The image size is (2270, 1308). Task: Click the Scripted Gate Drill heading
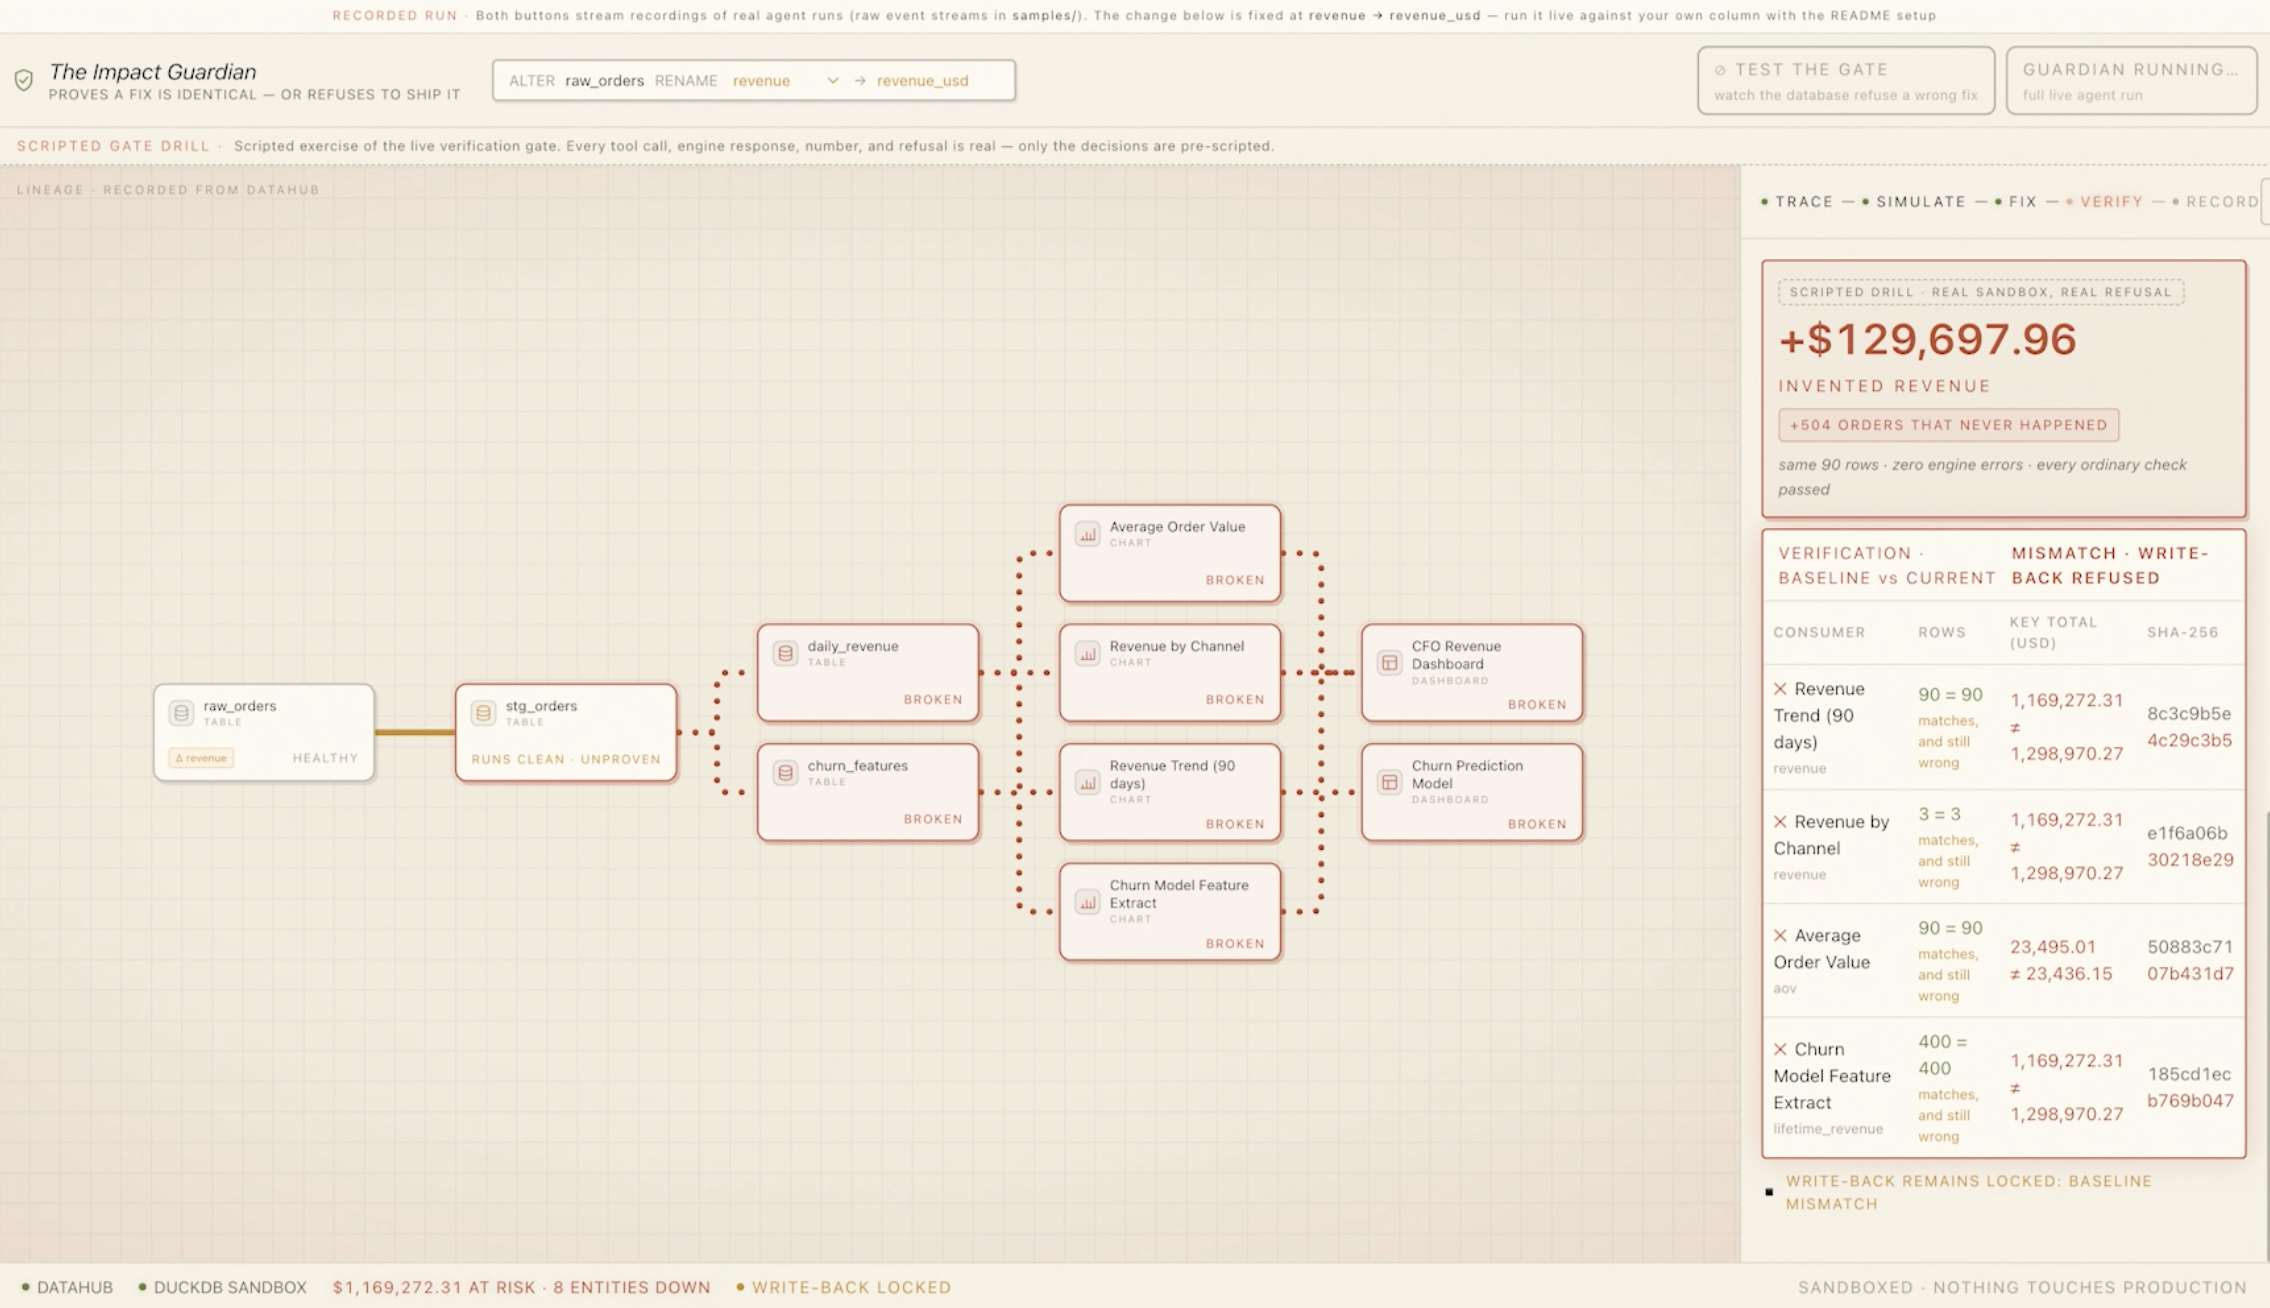pos(113,146)
